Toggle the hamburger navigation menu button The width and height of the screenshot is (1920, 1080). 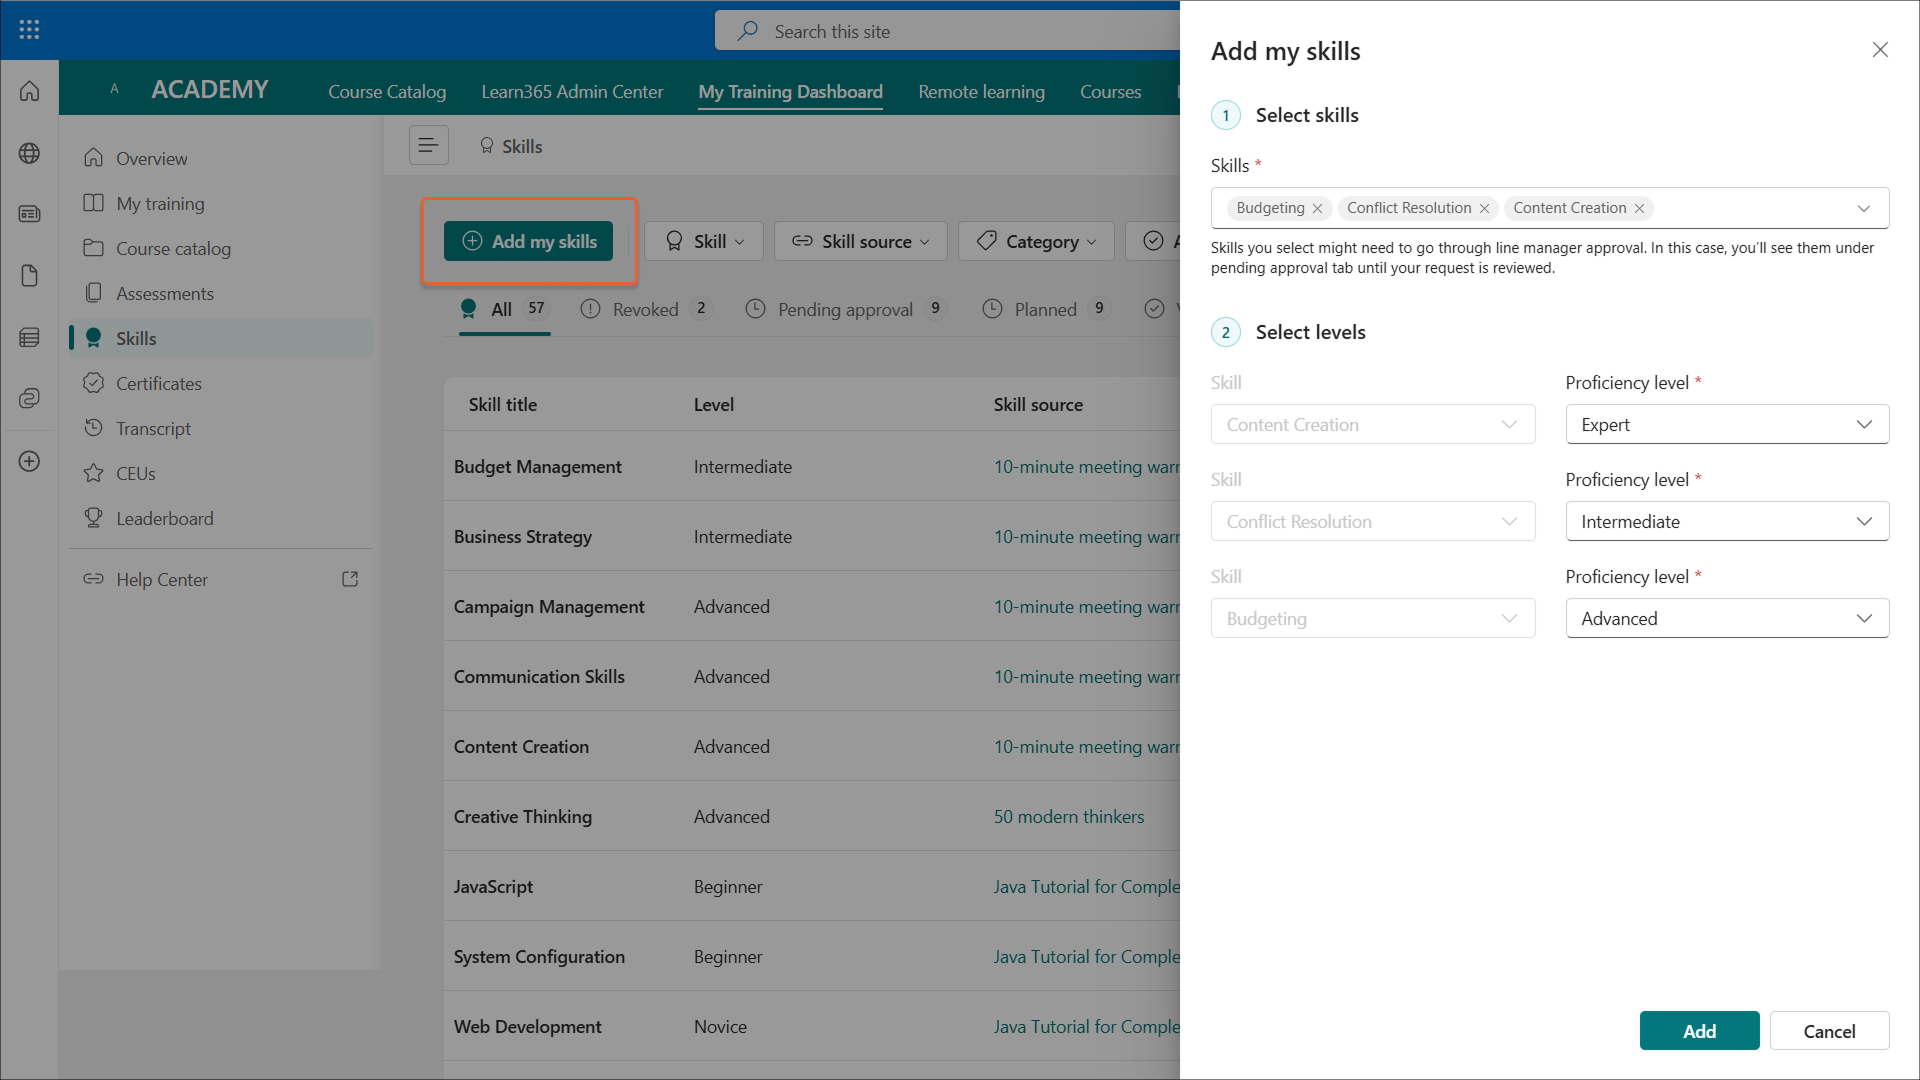point(428,146)
